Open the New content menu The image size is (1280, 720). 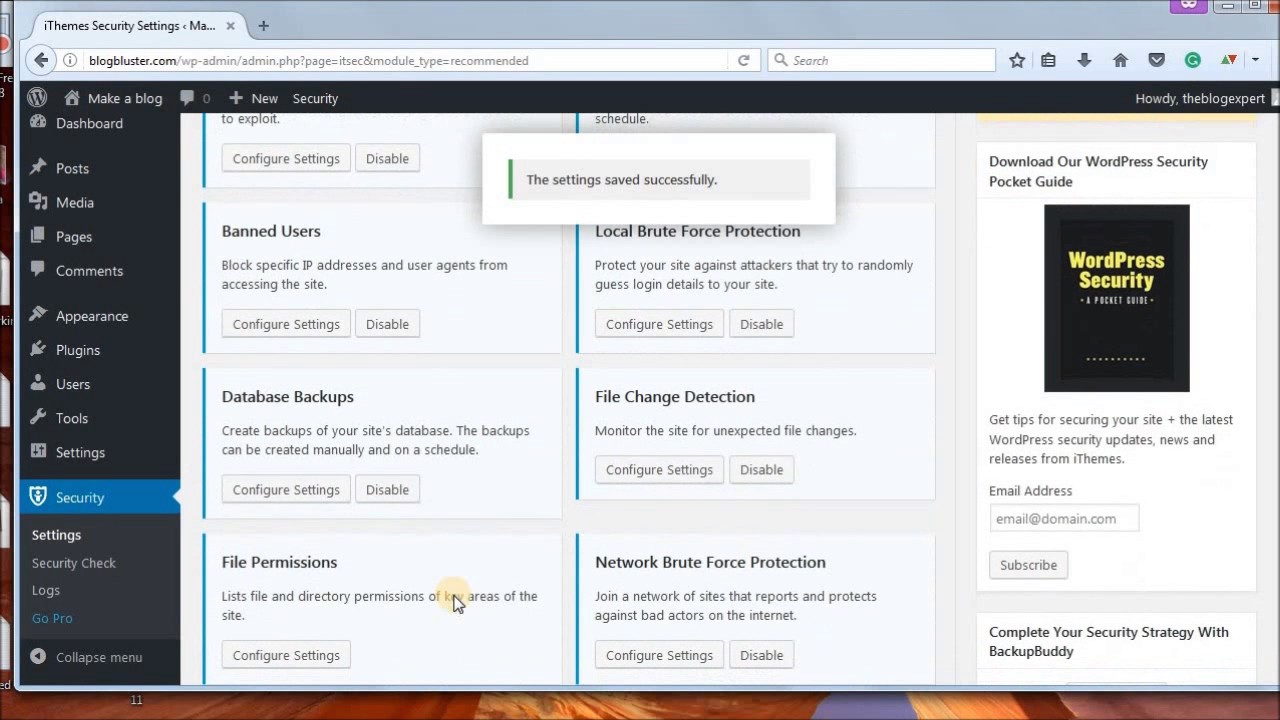click(254, 98)
